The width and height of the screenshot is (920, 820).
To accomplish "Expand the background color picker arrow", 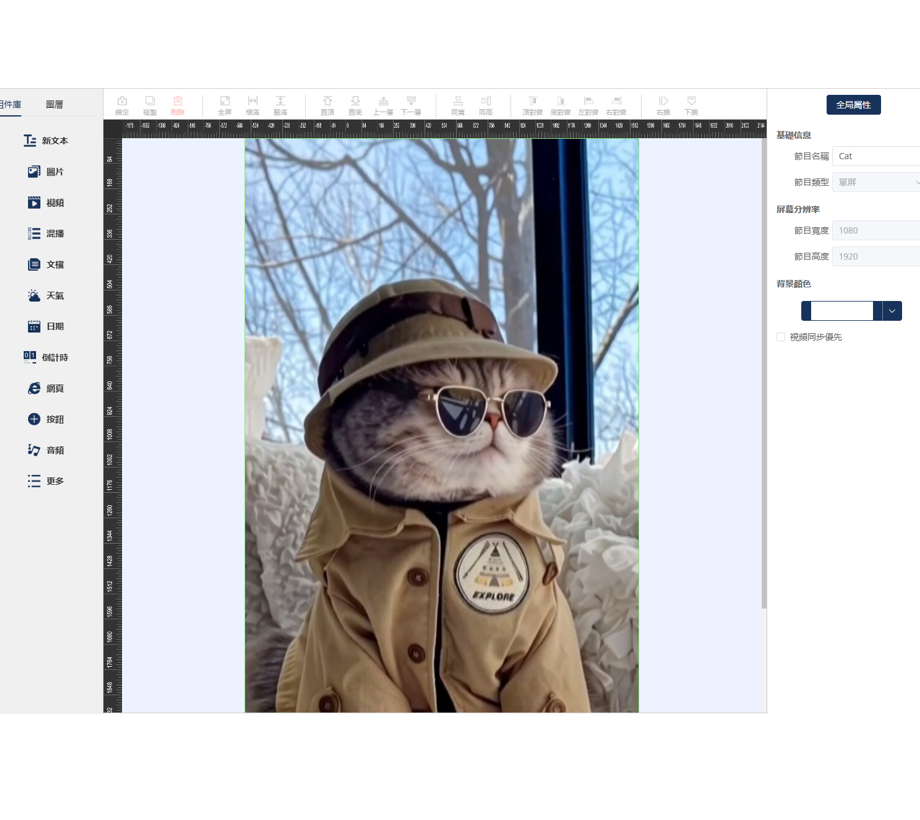I will tap(892, 311).
